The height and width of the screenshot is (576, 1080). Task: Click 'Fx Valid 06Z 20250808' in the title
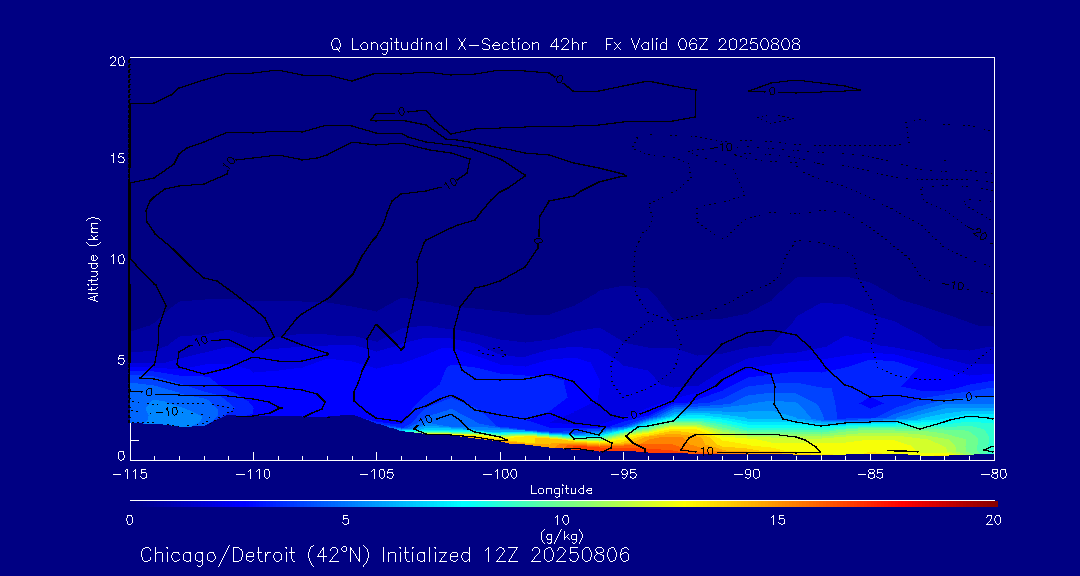(x=702, y=45)
